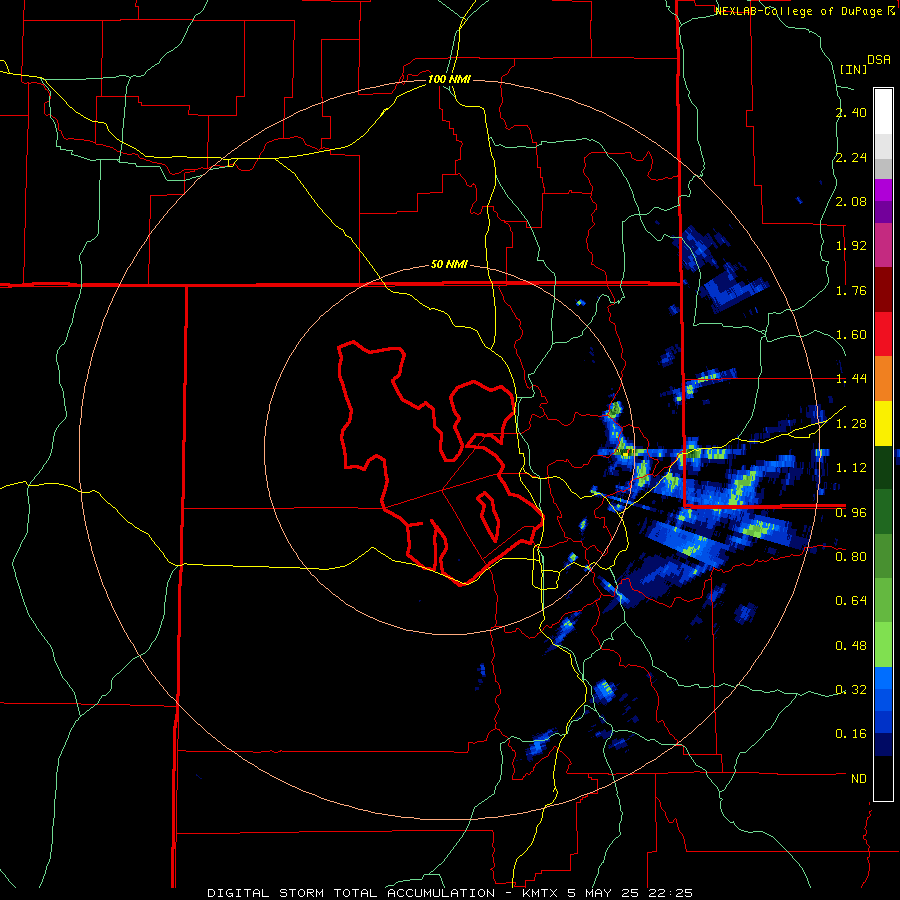Click the 0.64 legend value
The image size is (900, 900).
851,601
